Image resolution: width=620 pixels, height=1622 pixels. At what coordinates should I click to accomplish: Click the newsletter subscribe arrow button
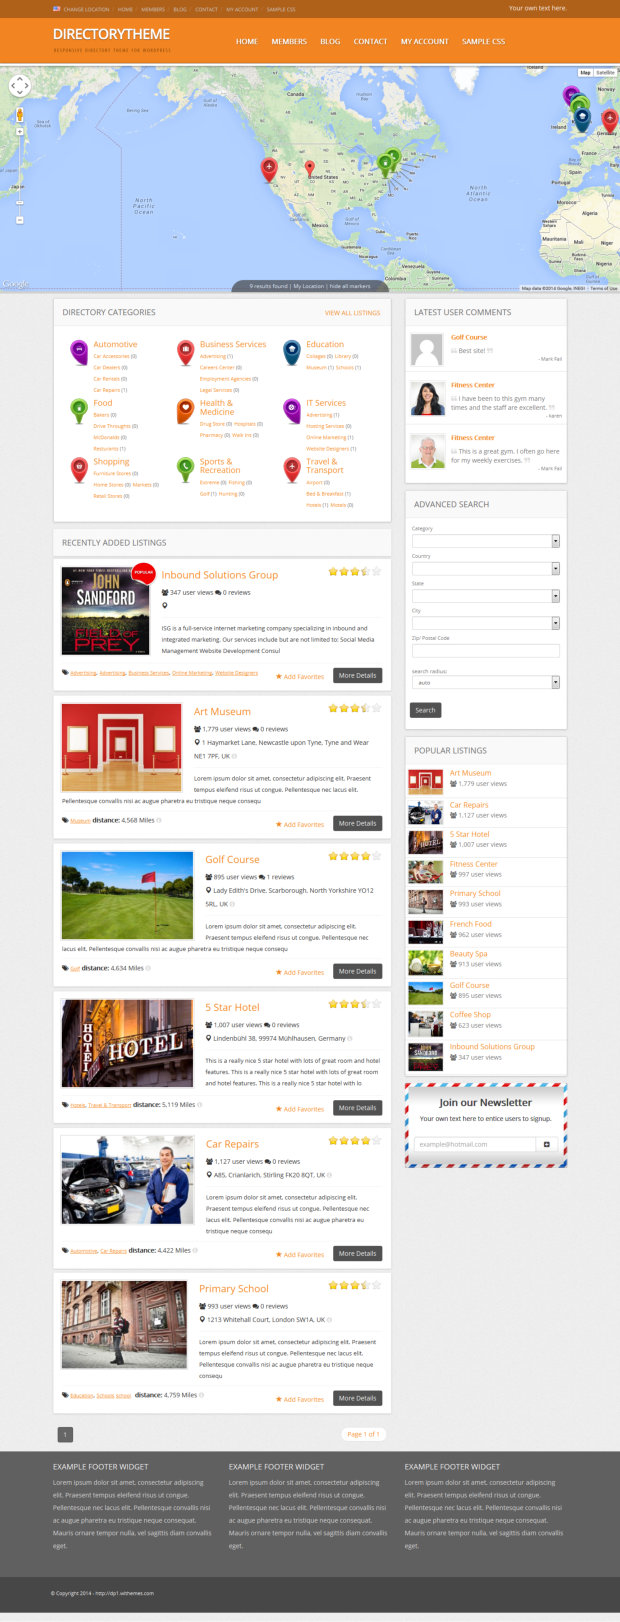[546, 1144]
